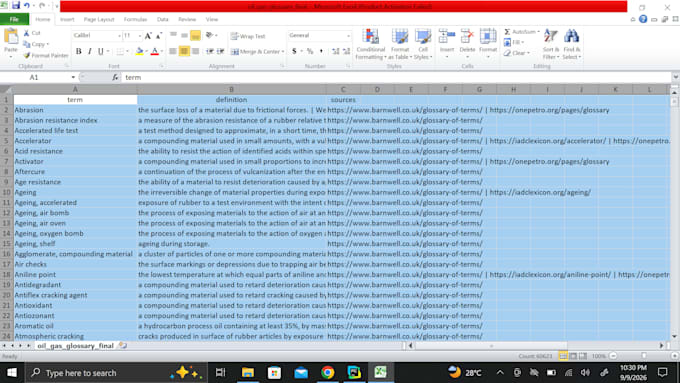Apply the red Font Color swatch
The height and width of the screenshot is (383, 680).
(x=154, y=52)
